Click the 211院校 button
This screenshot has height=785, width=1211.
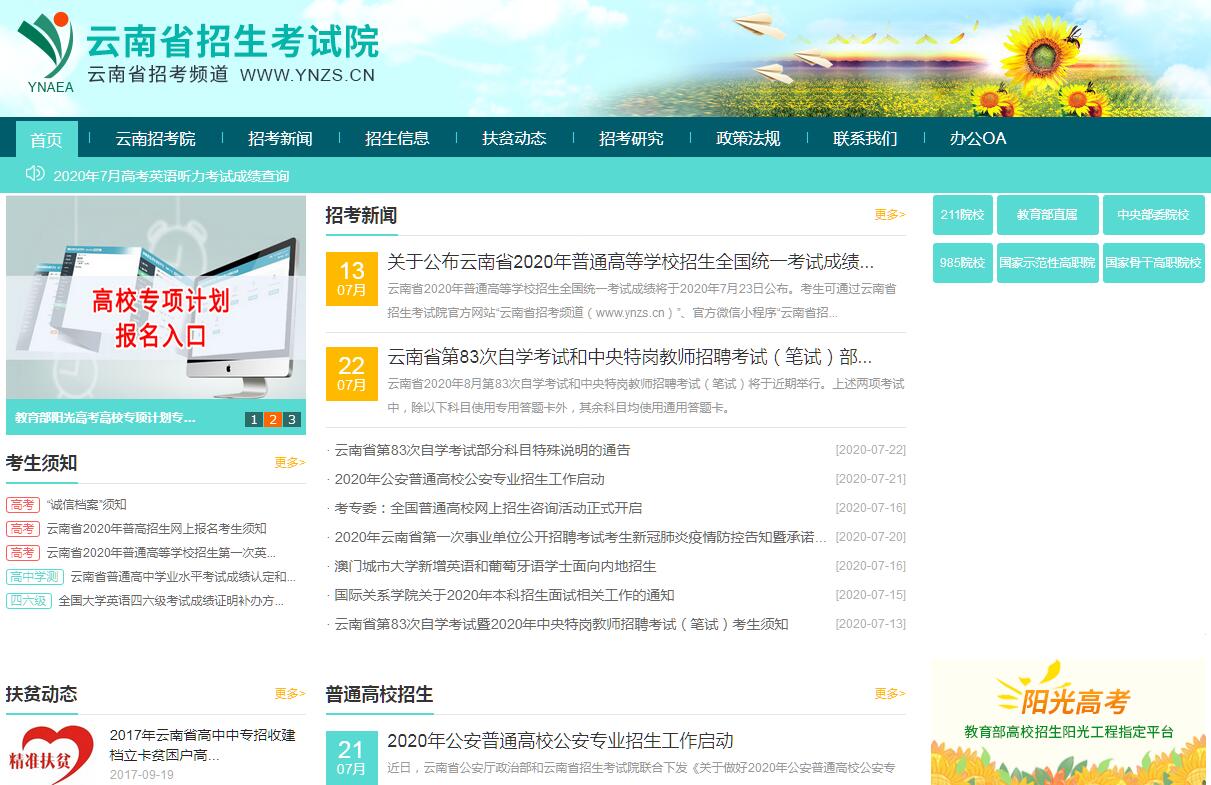pyautogui.click(x=962, y=215)
